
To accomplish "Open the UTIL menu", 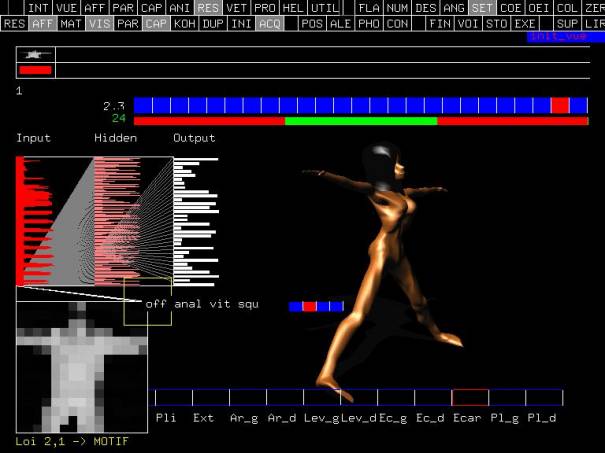I will coord(324,7).
